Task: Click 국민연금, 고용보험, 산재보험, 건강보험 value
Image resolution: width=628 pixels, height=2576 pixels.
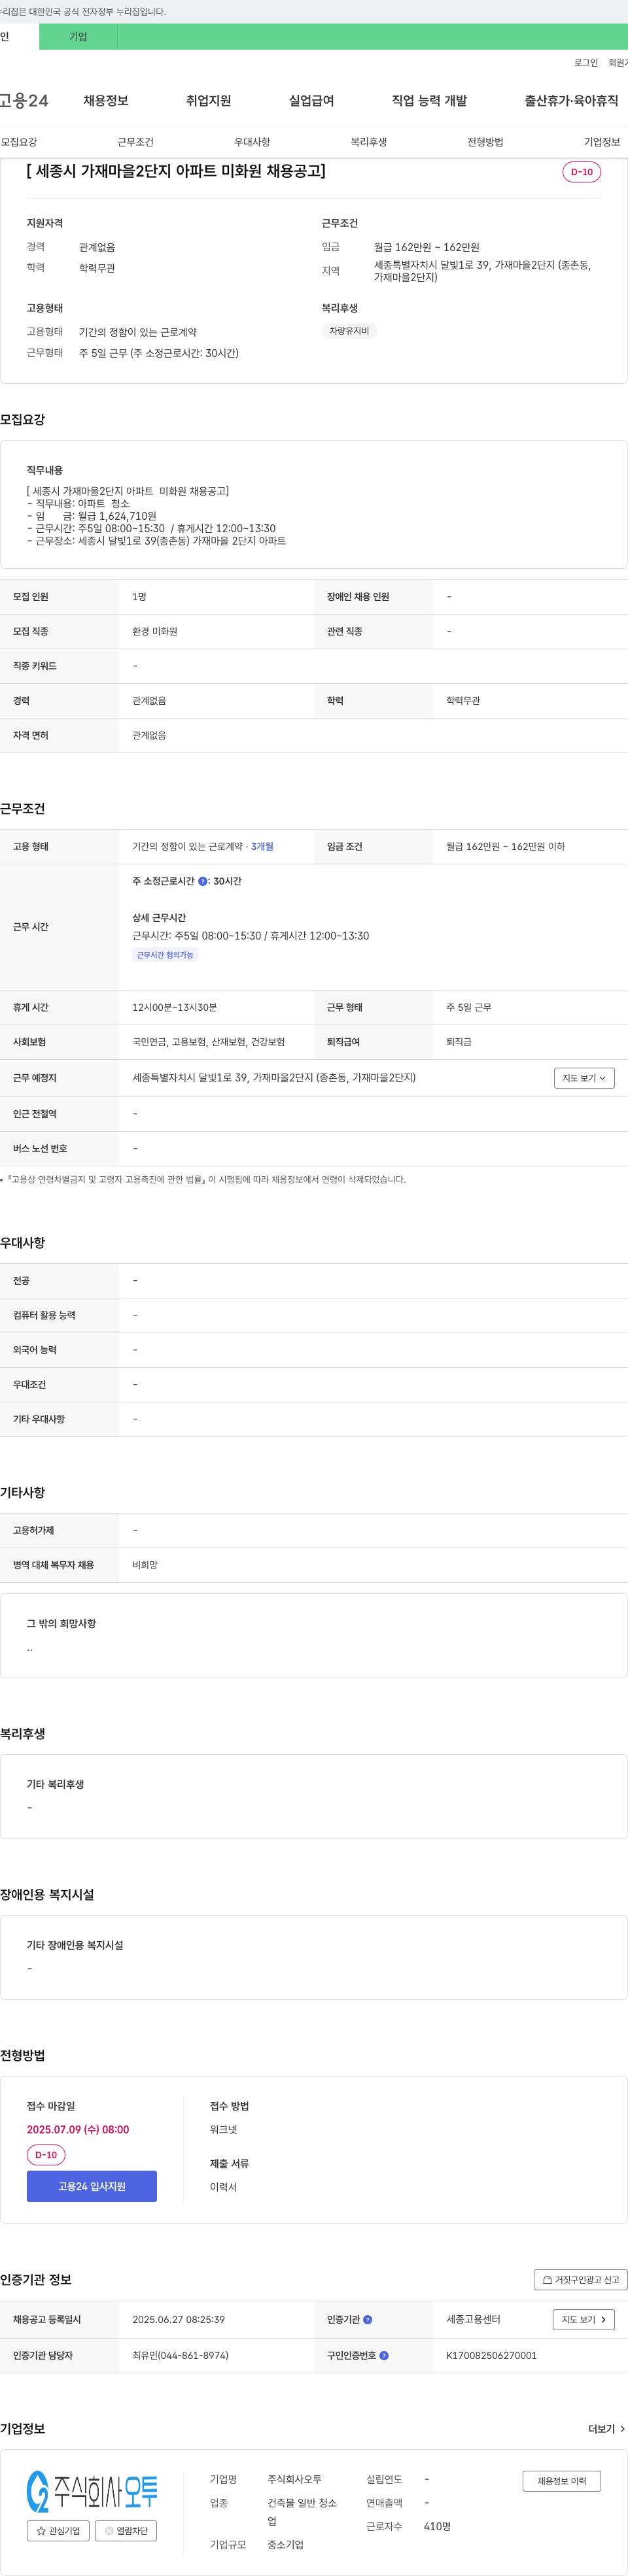Action: pos(208,1042)
